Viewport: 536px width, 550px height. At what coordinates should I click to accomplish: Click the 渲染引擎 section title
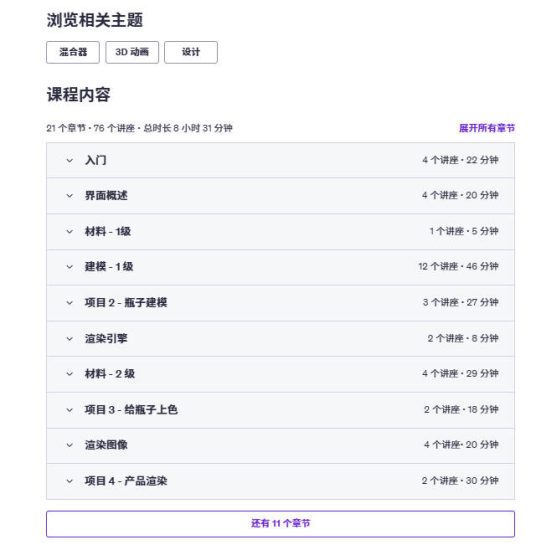pos(106,338)
